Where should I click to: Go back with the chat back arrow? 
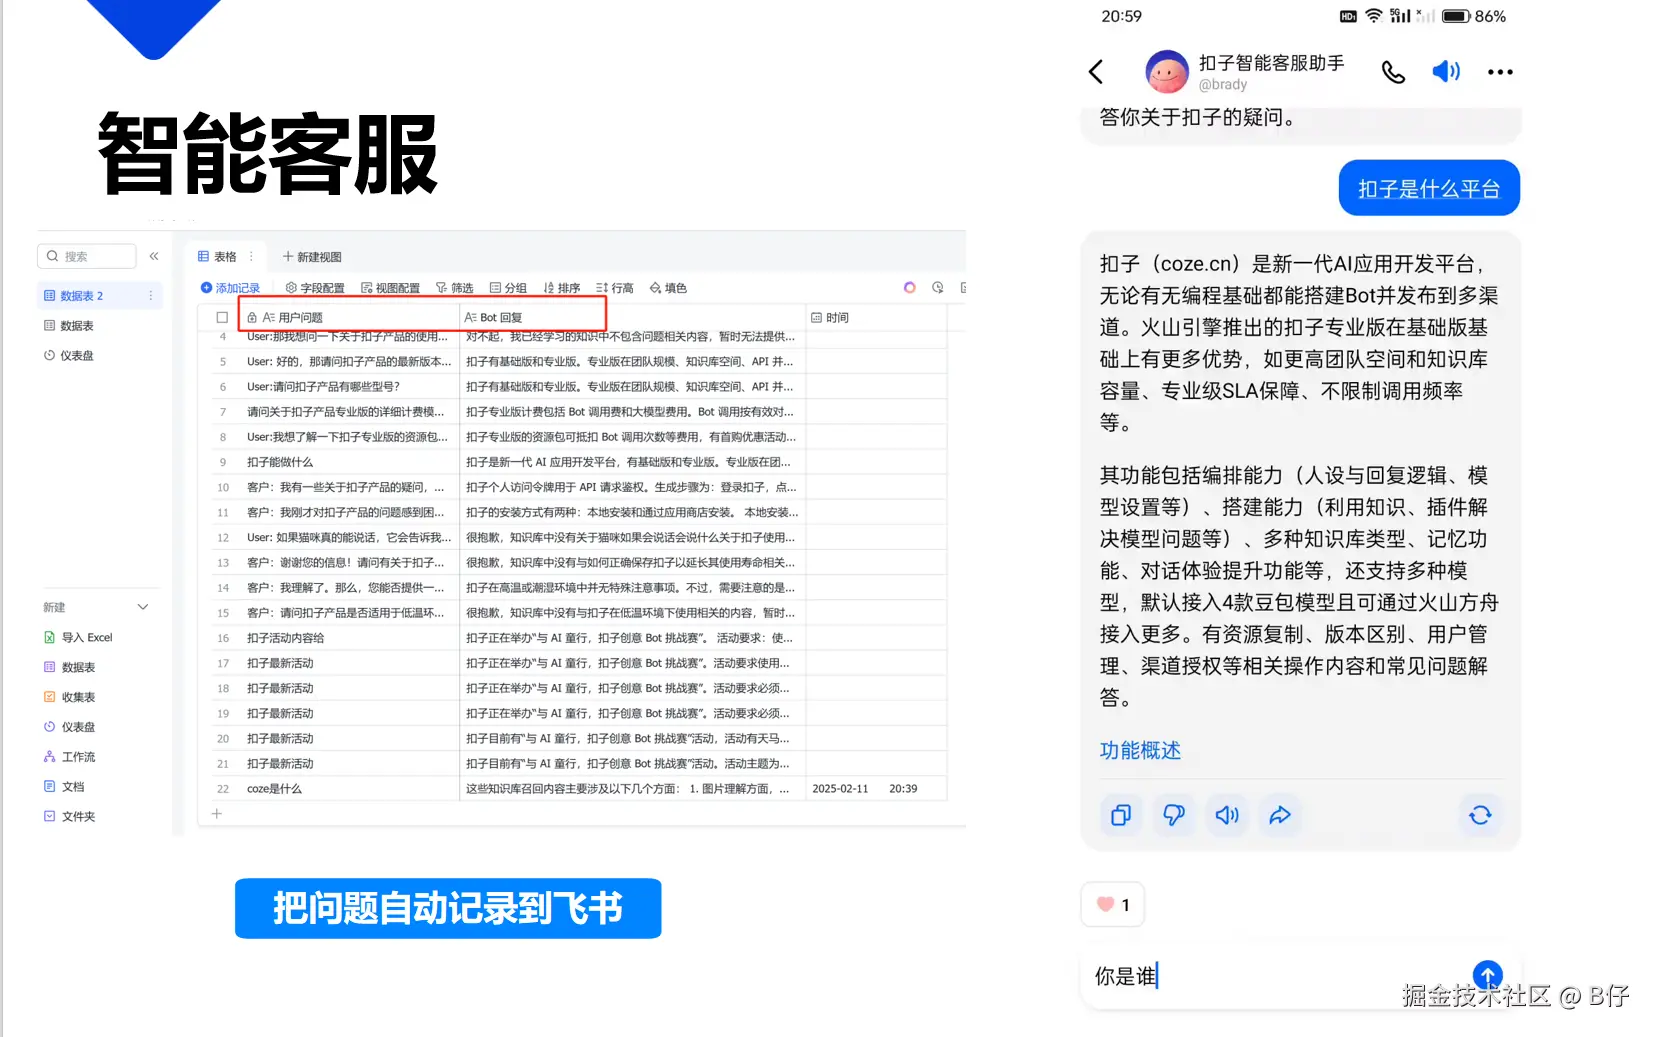(x=1096, y=72)
